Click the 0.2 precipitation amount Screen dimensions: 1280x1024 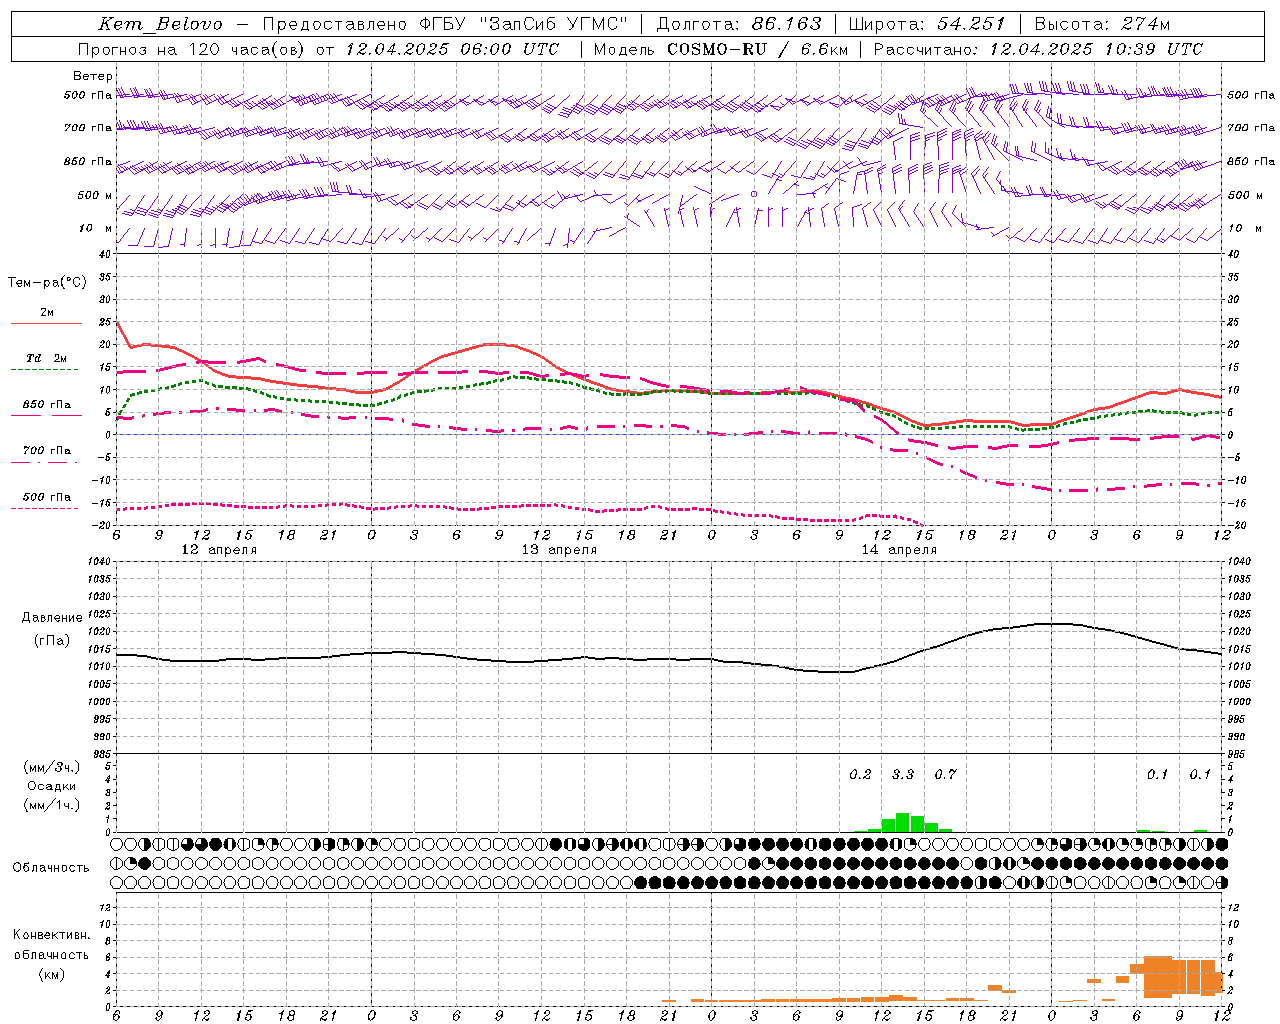860,774
